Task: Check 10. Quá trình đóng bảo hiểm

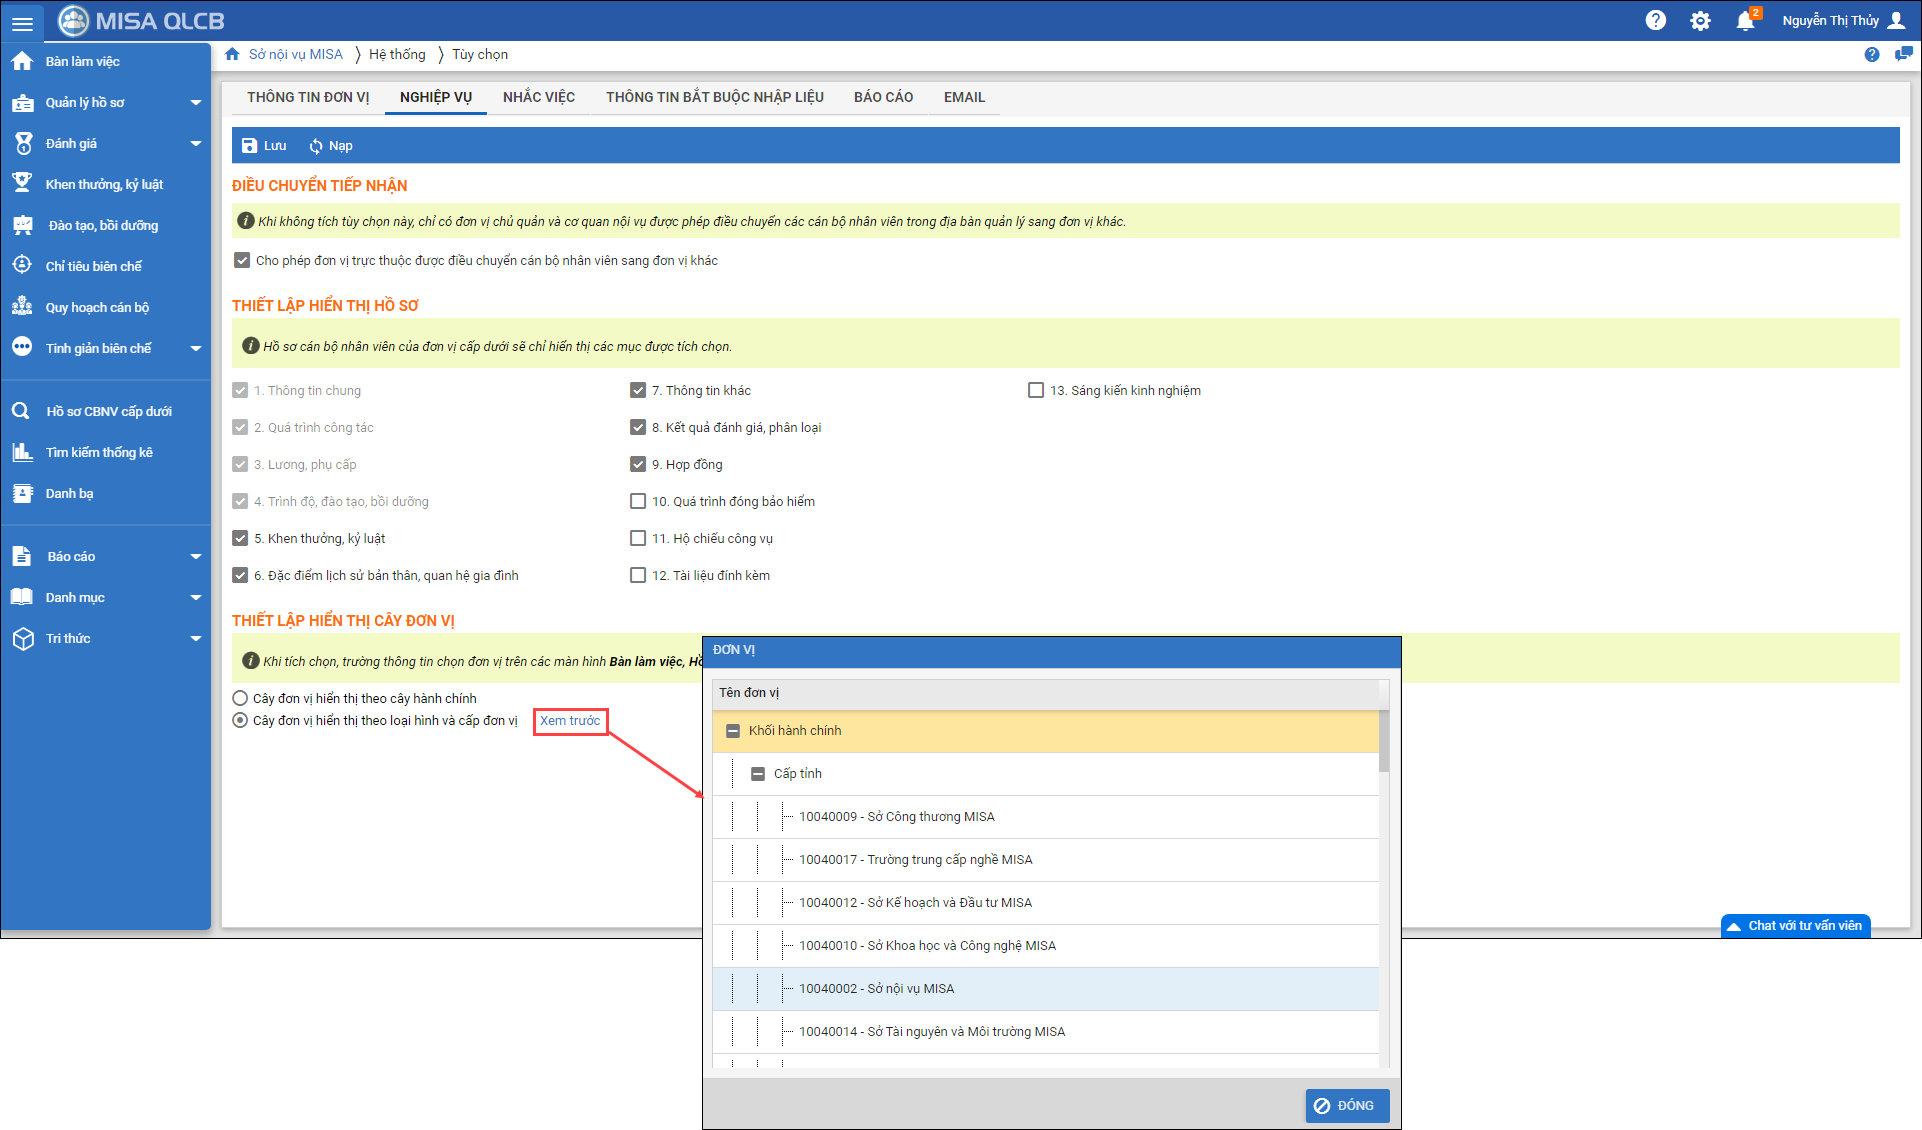Action: [x=638, y=501]
